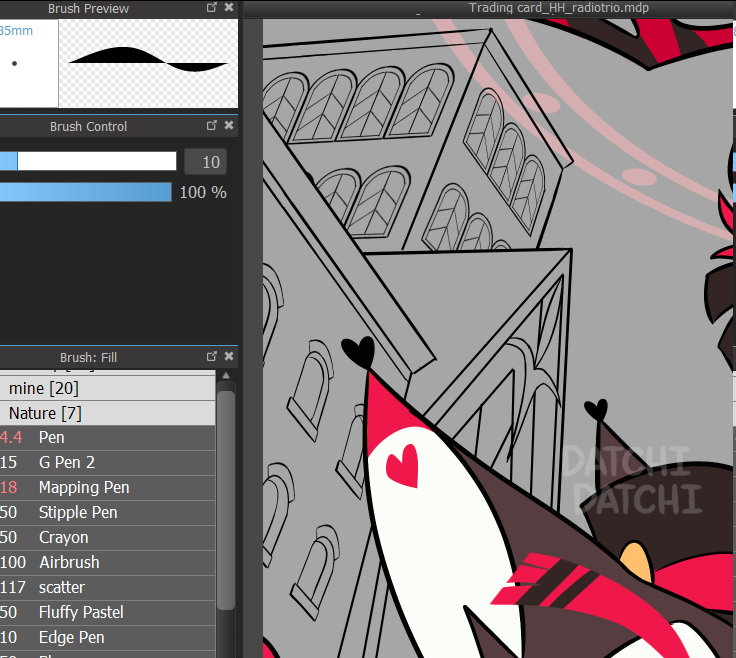The height and width of the screenshot is (658, 736).
Task: Expand the "mine [20]" brush group
Action: point(44,388)
